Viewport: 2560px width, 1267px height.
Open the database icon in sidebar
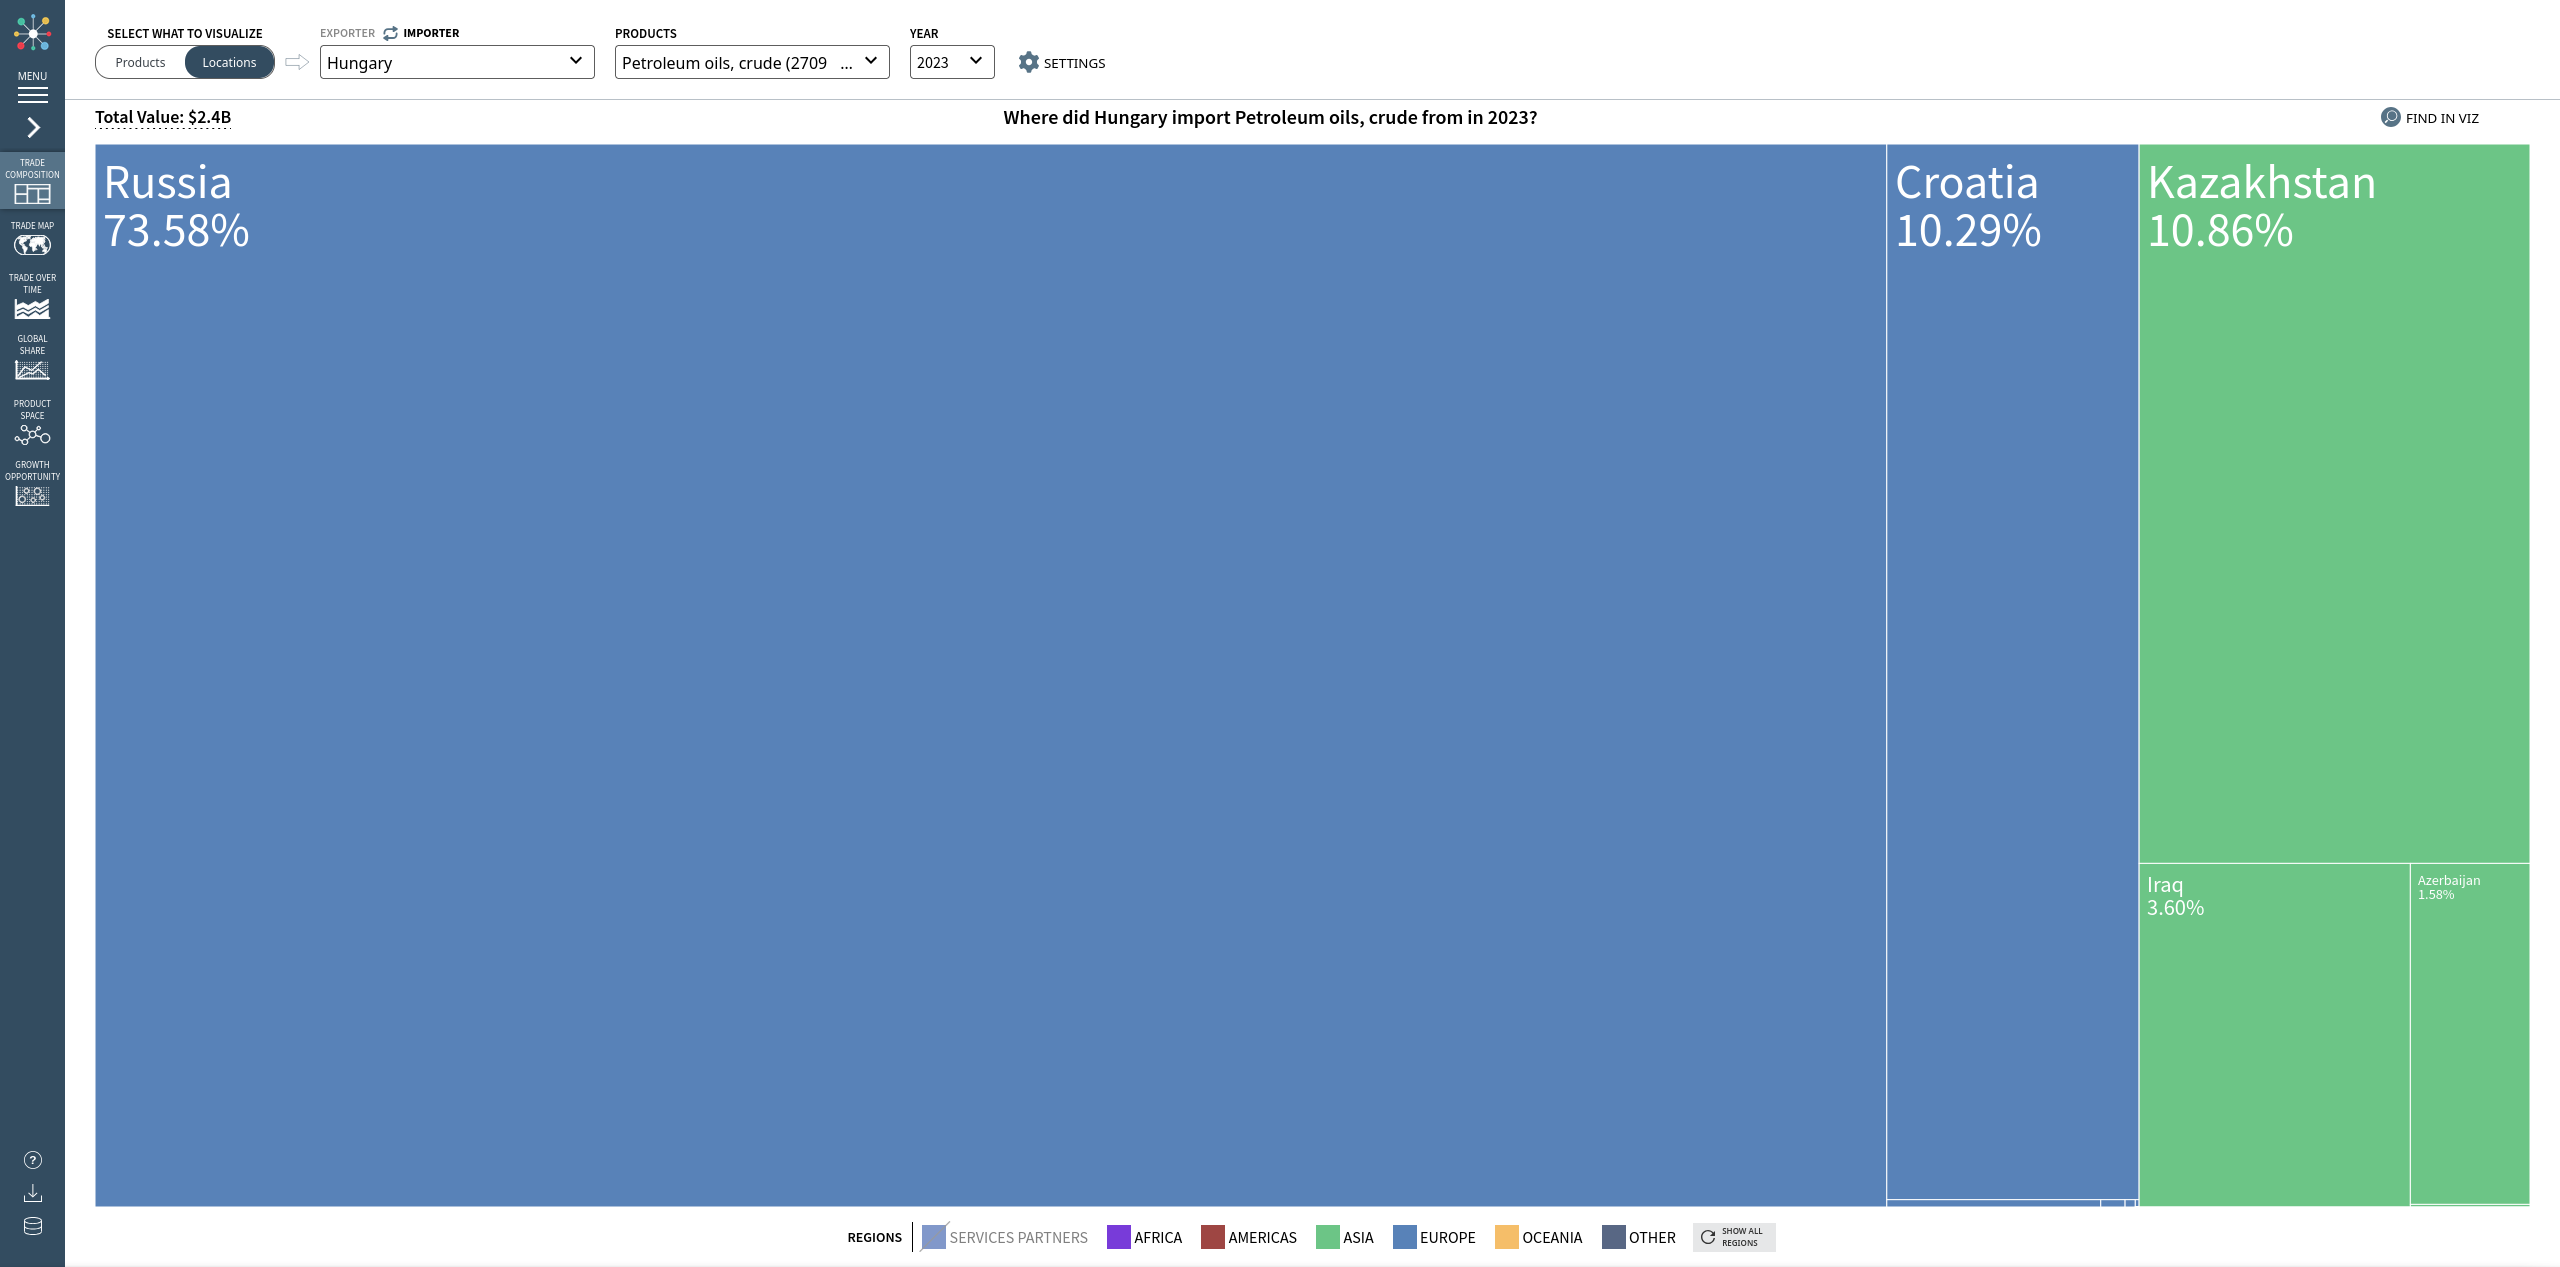tap(32, 1226)
